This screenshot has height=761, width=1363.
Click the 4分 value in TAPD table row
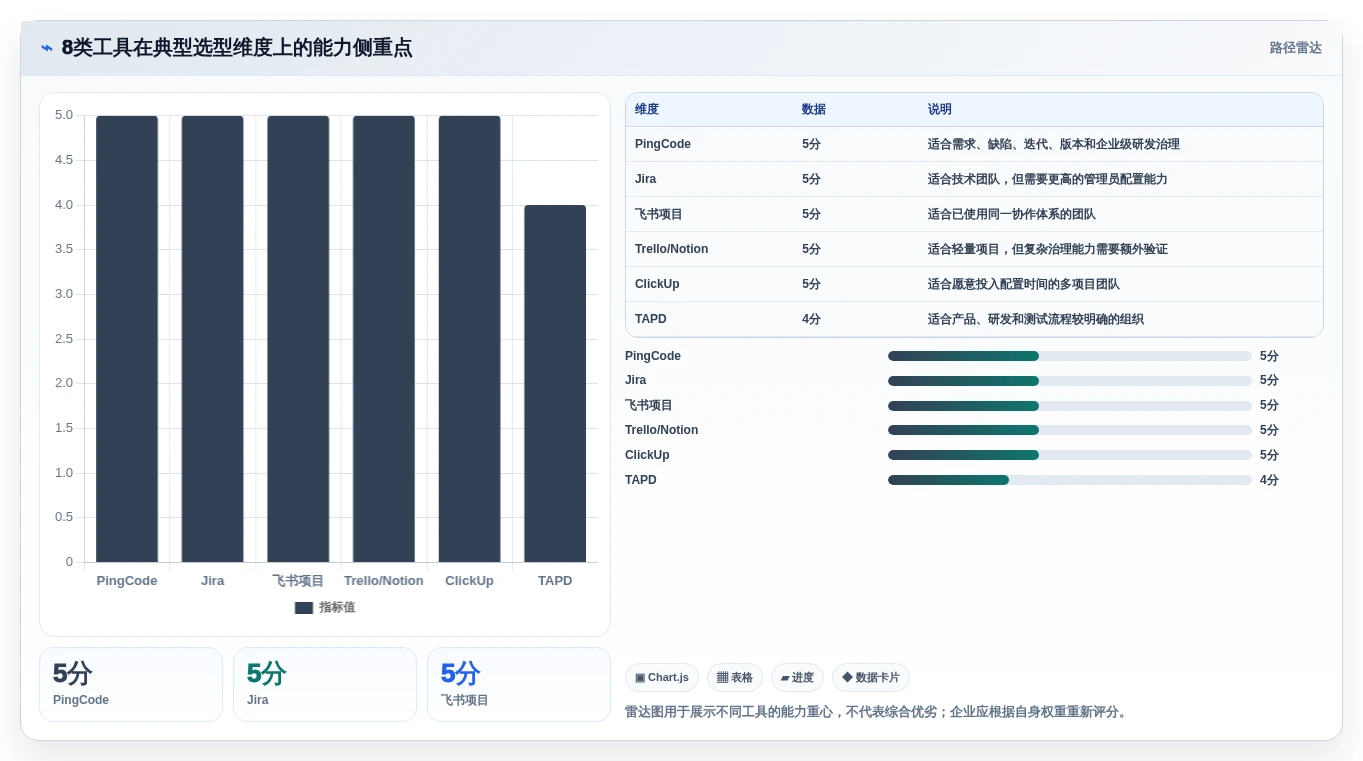(x=811, y=319)
